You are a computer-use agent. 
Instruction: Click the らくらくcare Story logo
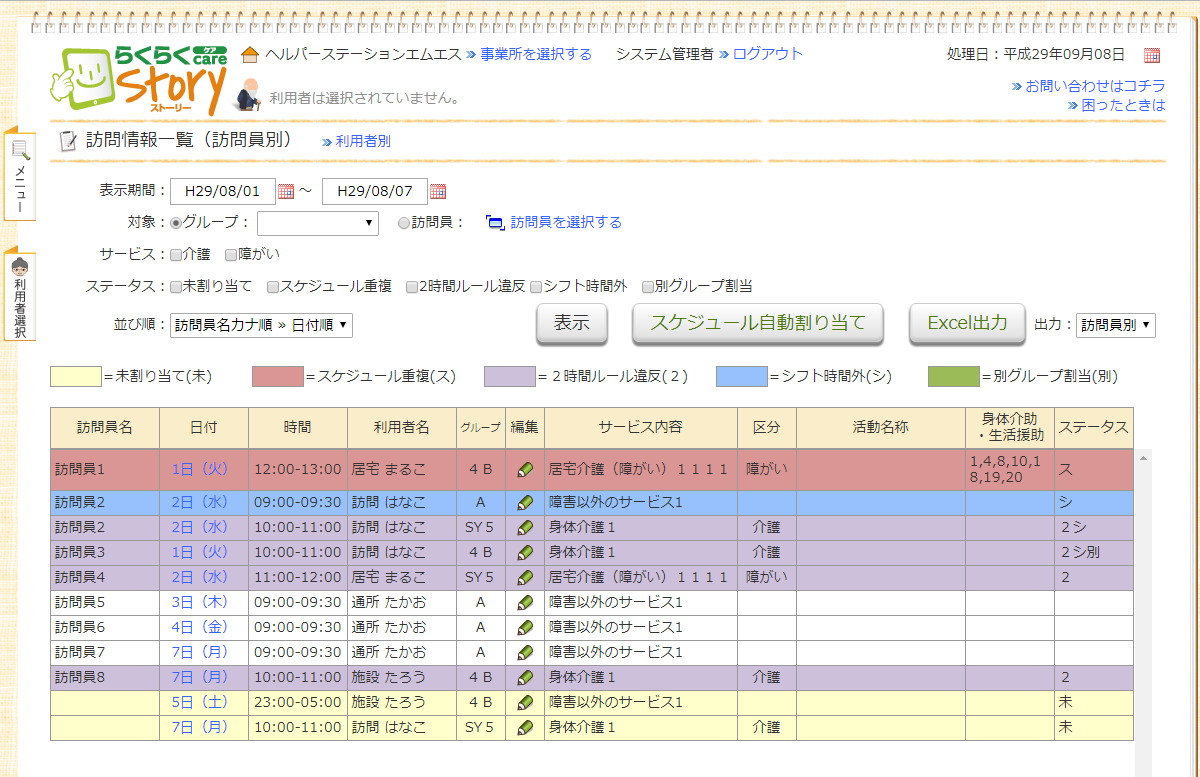(139, 80)
